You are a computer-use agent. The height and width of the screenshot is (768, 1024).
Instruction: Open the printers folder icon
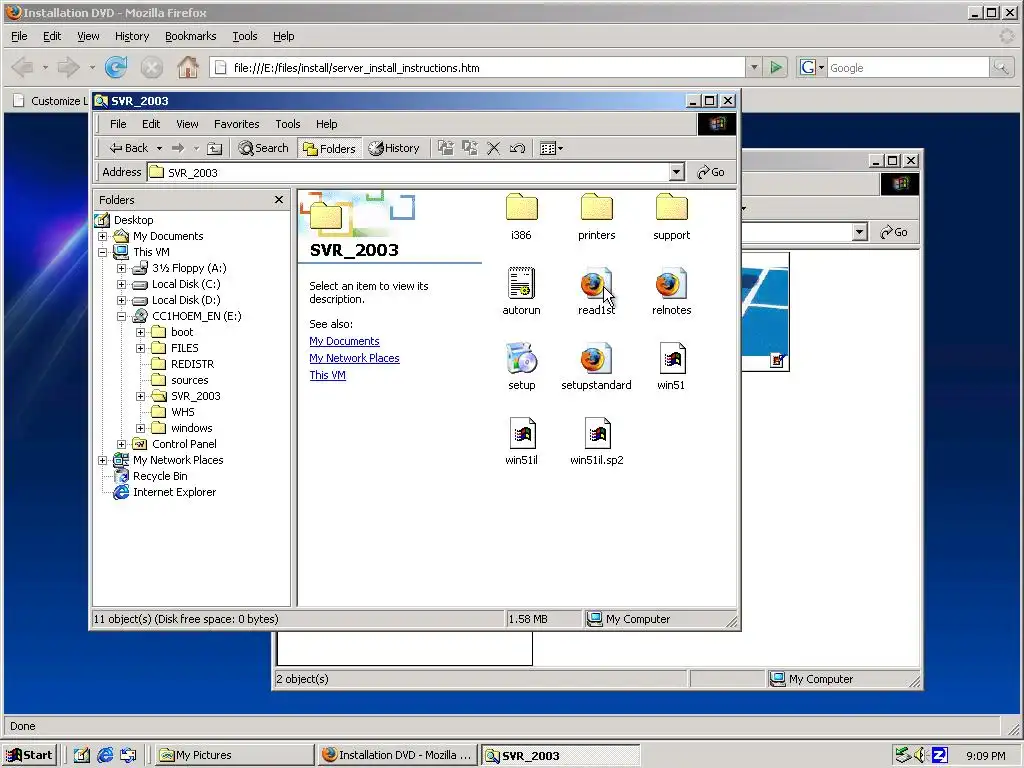tap(596, 208)
